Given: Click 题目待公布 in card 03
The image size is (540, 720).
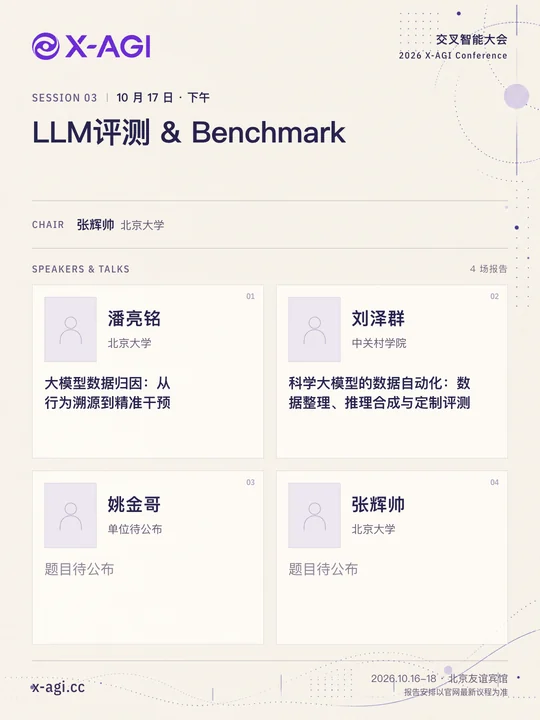Looking at the screenshot, I should point(79,569).
